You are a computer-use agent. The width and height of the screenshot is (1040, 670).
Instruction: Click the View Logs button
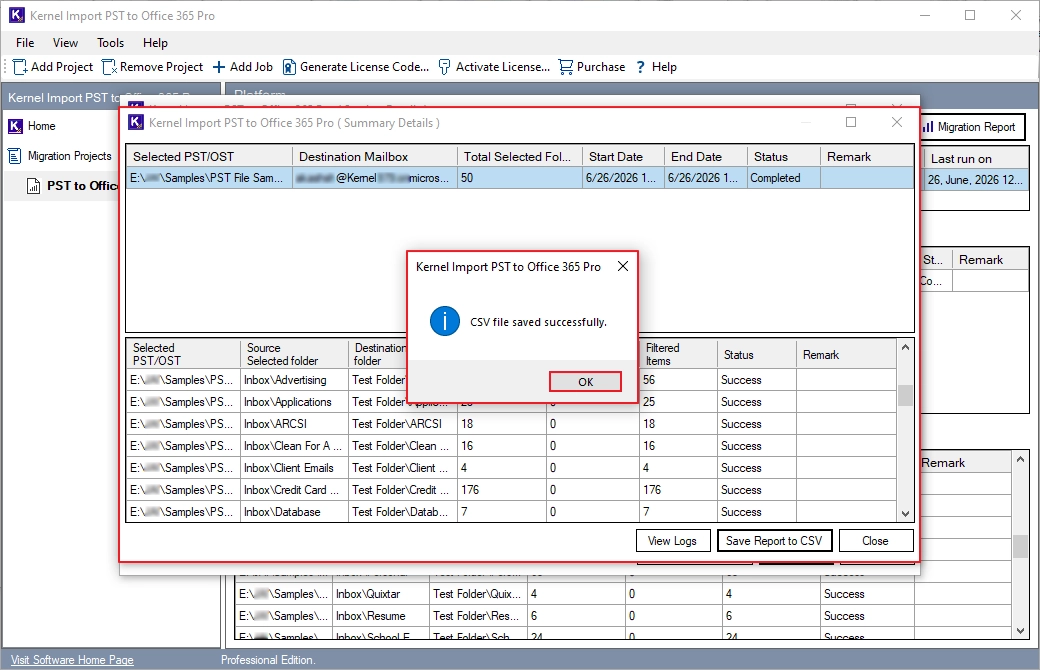pos(673,541)
